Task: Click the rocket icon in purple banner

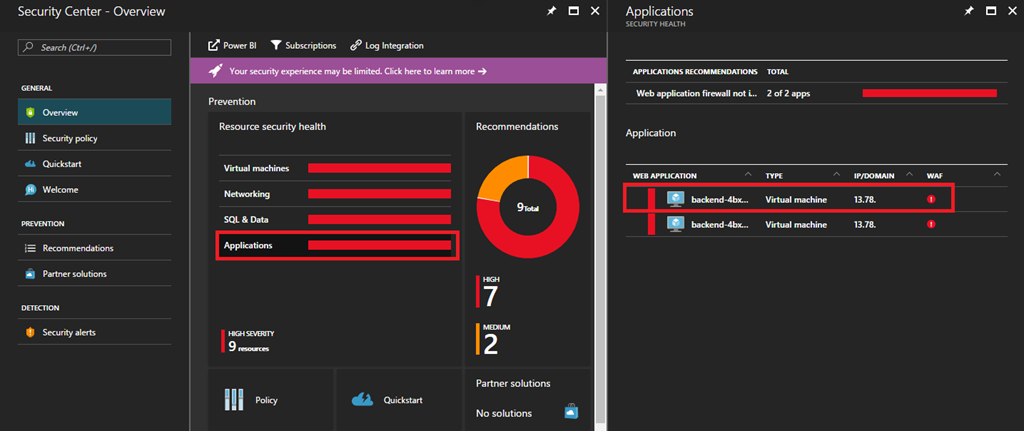Action: 215,71
